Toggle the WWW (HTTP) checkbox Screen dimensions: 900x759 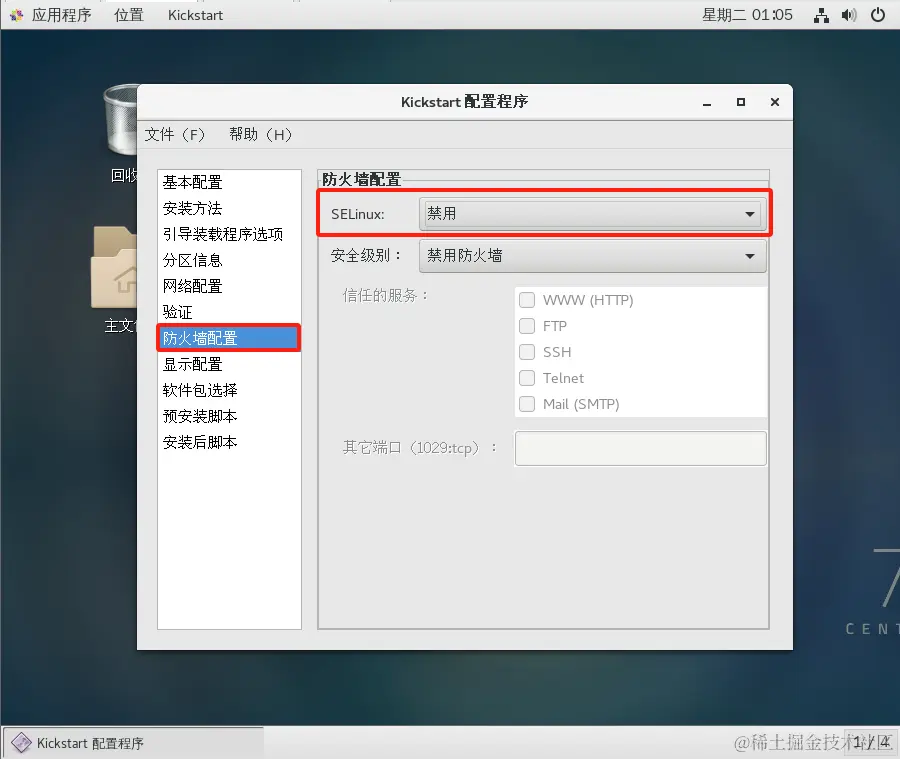click(527, 300)
